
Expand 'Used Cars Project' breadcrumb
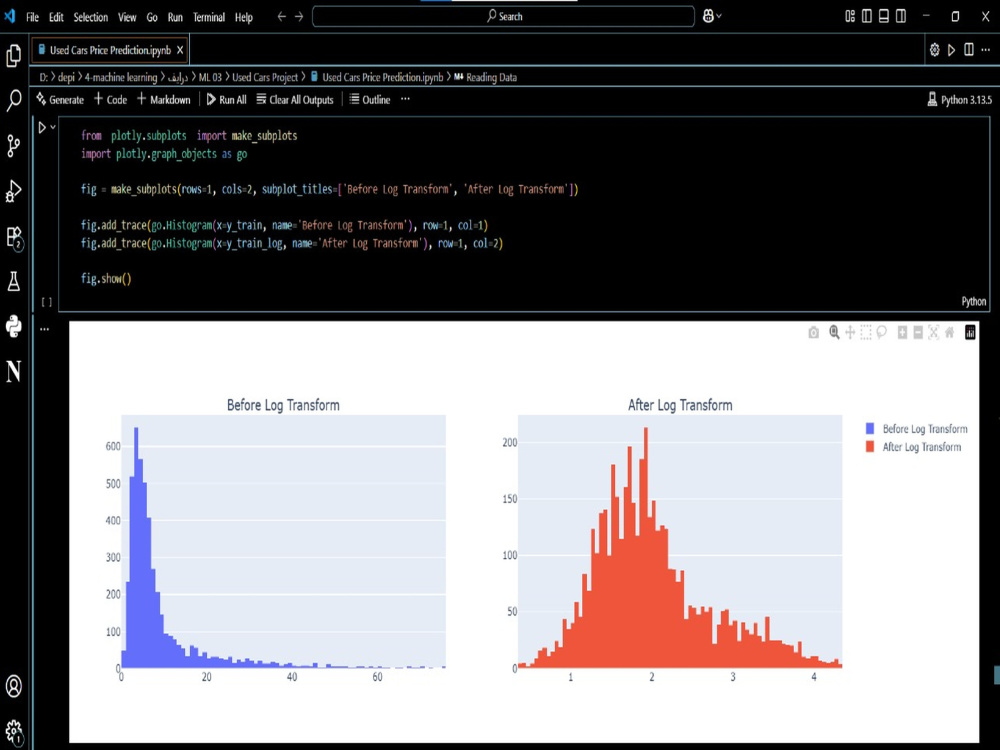pos(265,77)
